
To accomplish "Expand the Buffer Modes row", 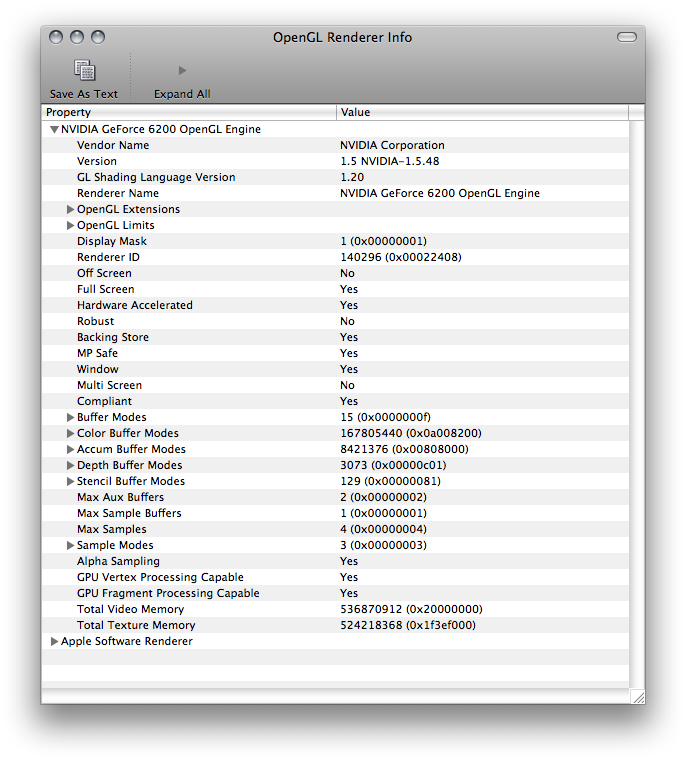I will [x=70, y=417].
